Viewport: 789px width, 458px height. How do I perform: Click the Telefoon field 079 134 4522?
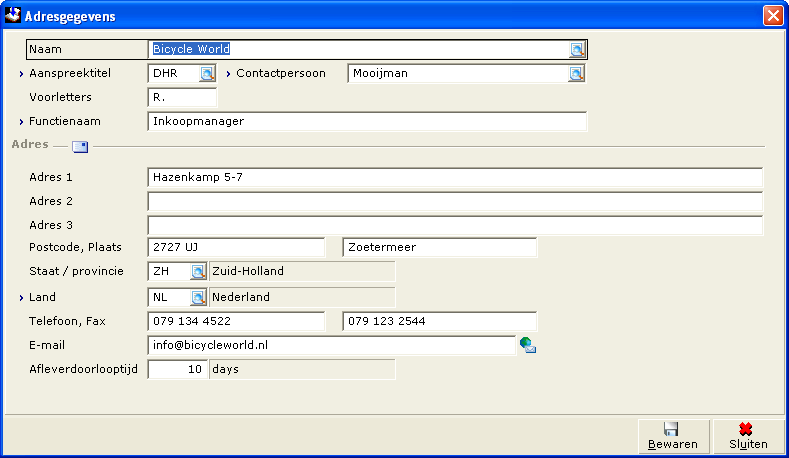(x=236, y=321)
